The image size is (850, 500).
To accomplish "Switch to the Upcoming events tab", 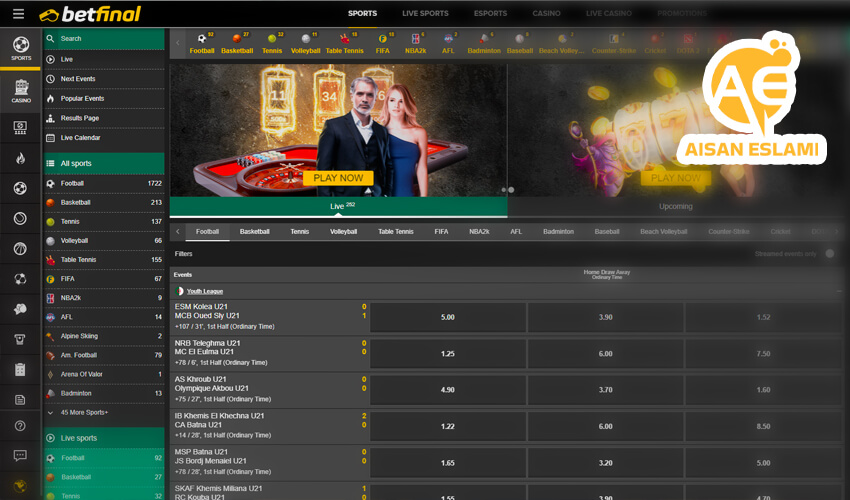I will (676, 207).
